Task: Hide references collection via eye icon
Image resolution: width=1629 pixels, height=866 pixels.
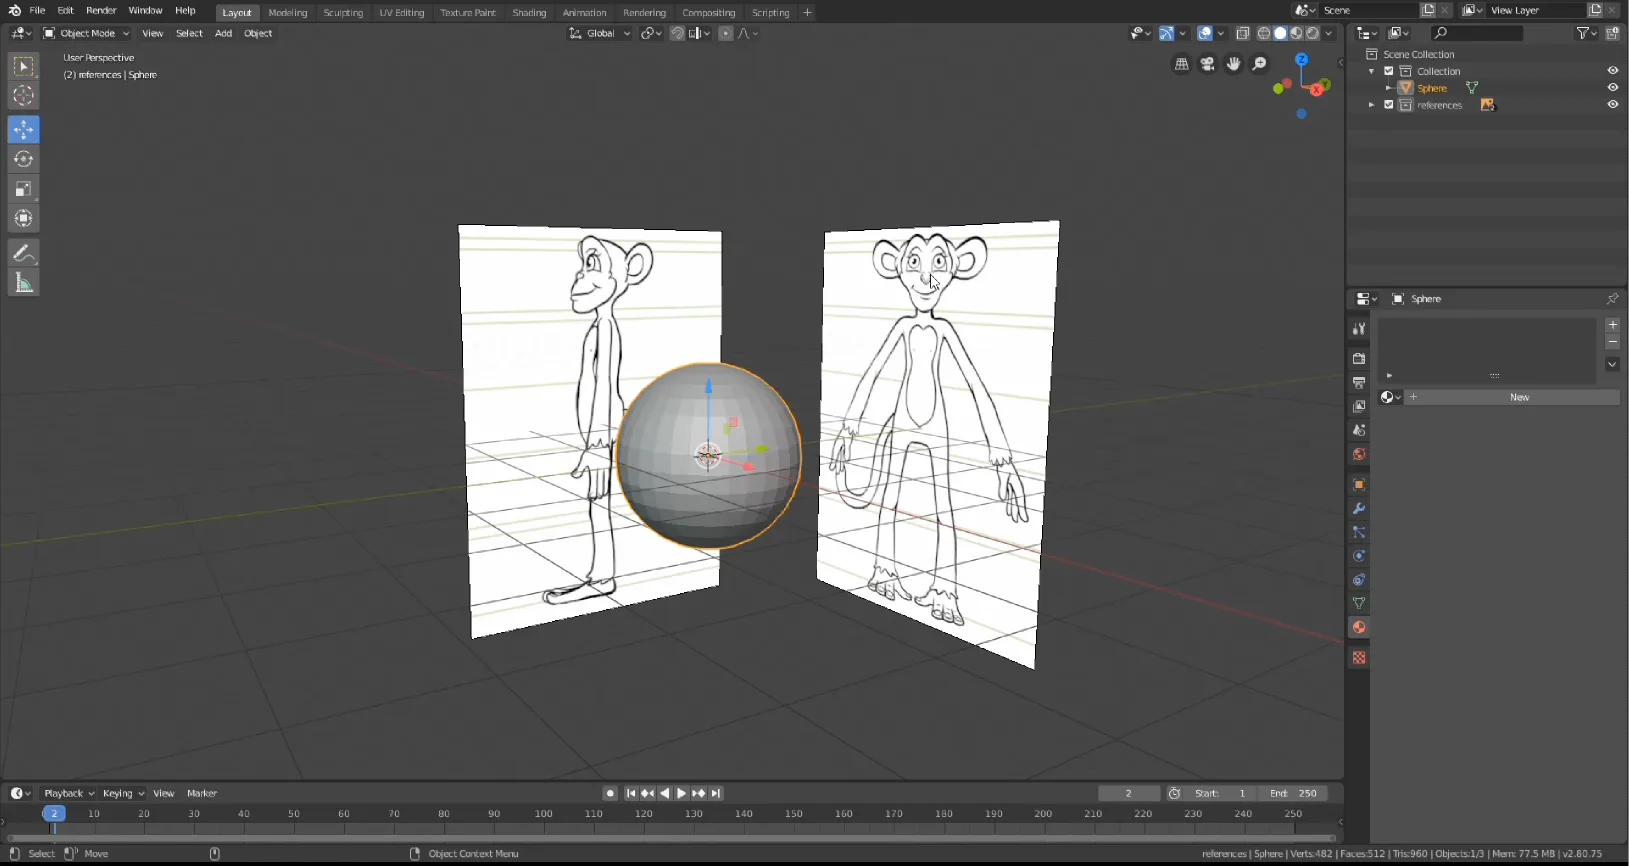Action: (1612, 105)
